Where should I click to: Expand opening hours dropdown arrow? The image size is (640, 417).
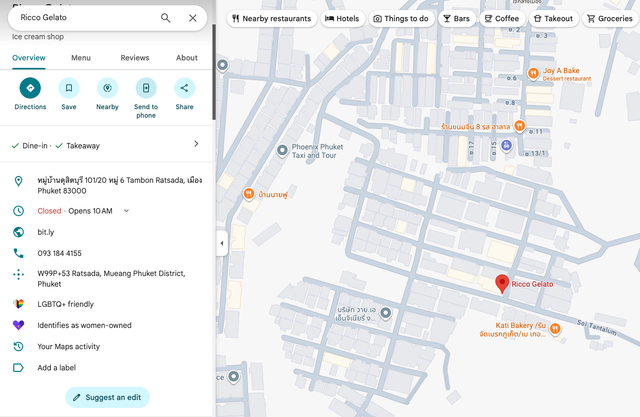(x=127, y=211)
